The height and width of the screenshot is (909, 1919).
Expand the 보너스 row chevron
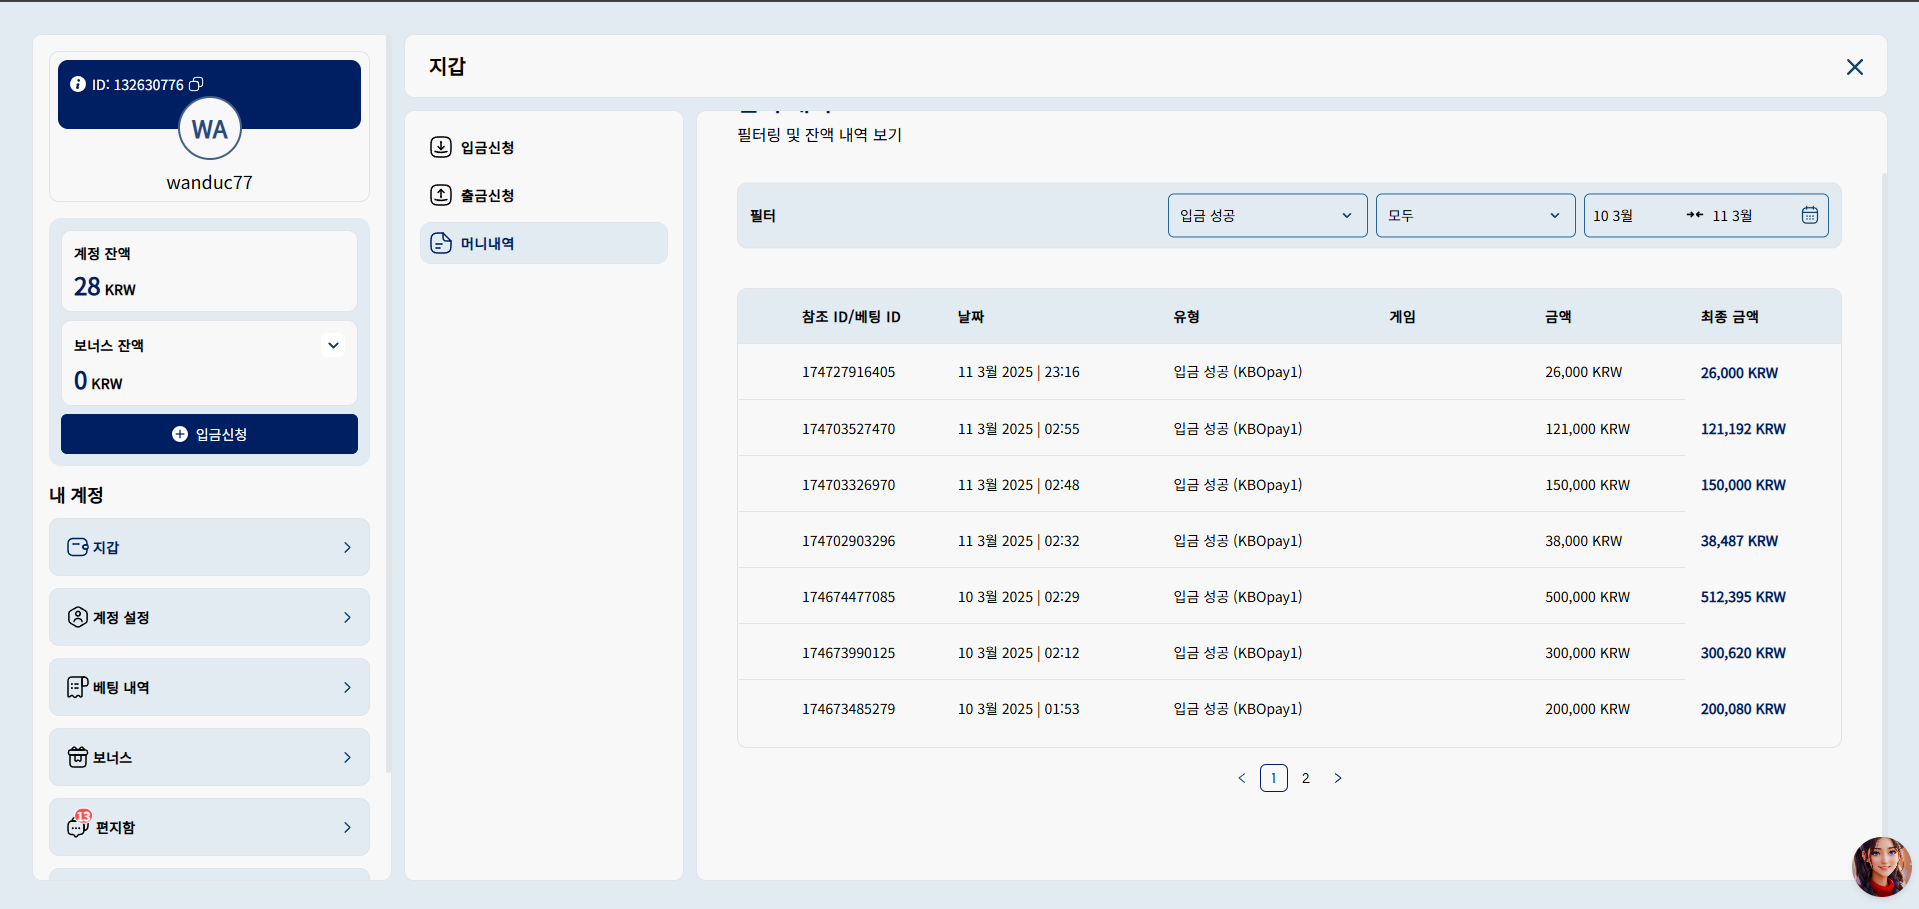click(x=347, y=757)
